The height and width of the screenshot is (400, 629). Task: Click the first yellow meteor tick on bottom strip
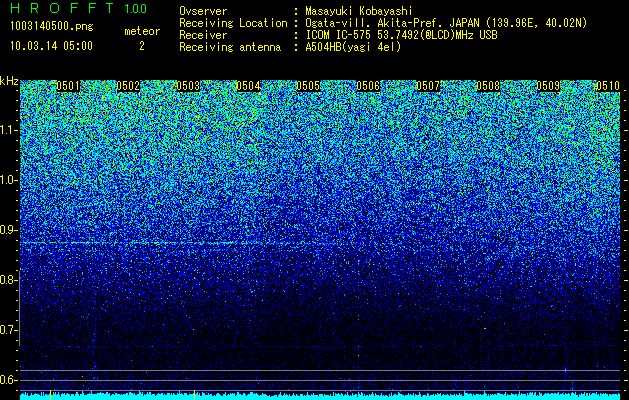[50, 395]
